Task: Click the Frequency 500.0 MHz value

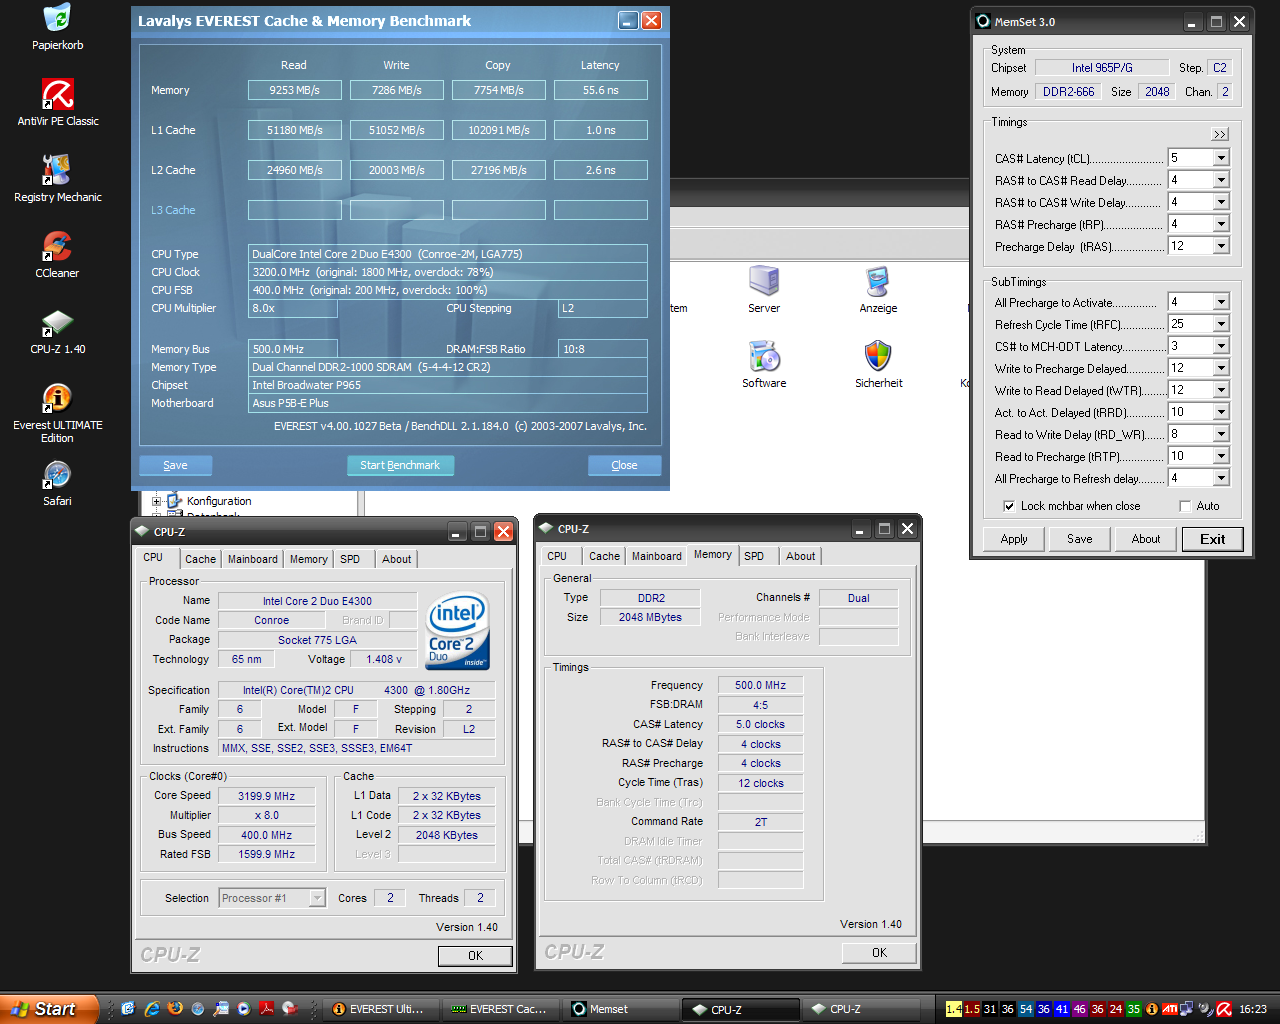Action: coord(760,685)
